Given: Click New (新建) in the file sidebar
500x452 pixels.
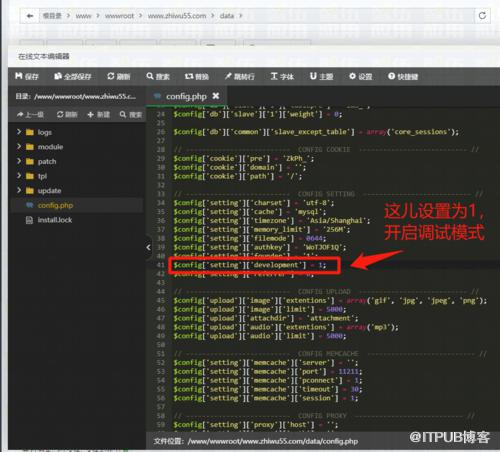Looking at the screenshot, I should click(98, 115).
